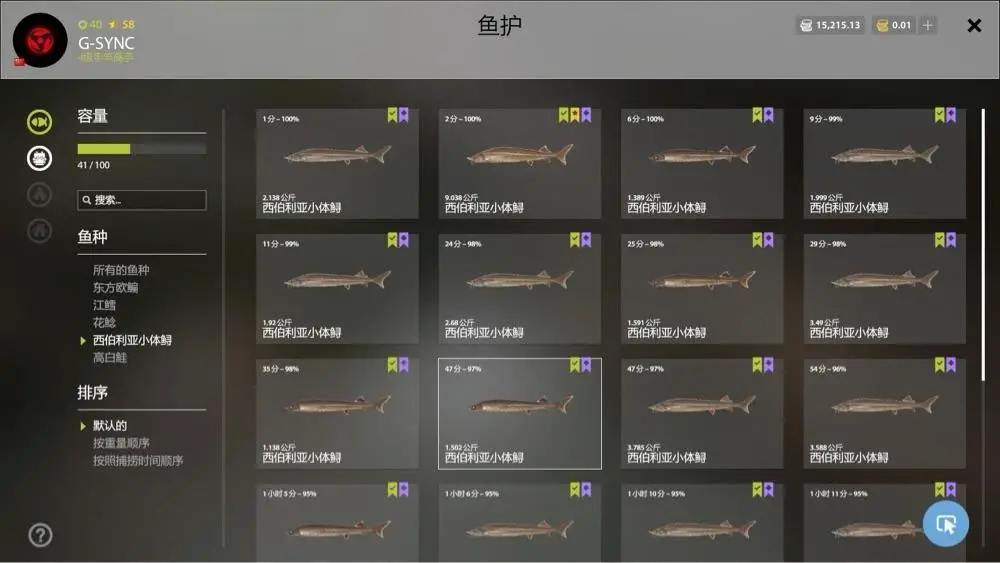Choose 花鲶 species filter

(x=104, y=323)
